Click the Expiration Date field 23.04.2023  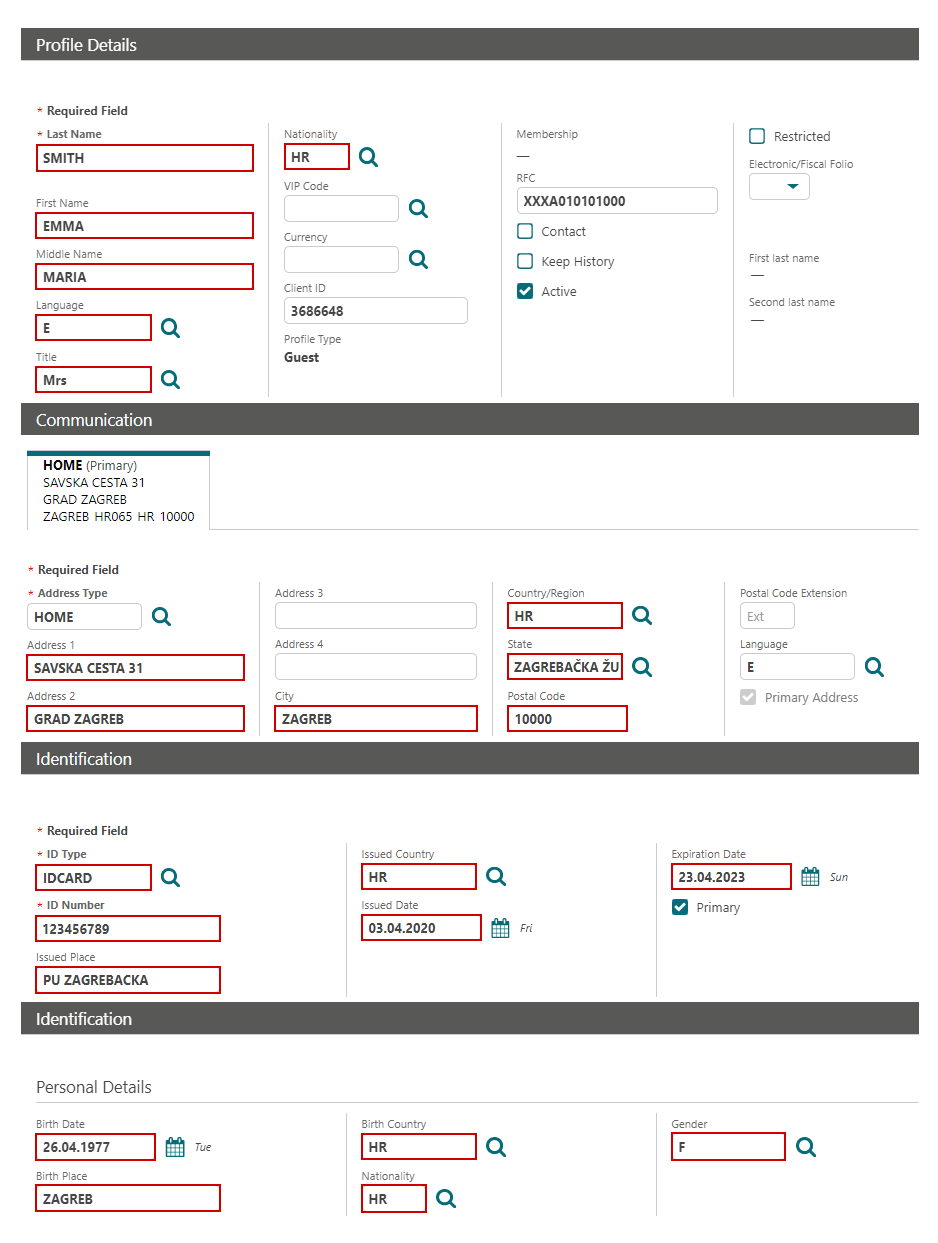pyautogui.click(x=731, y=877)
